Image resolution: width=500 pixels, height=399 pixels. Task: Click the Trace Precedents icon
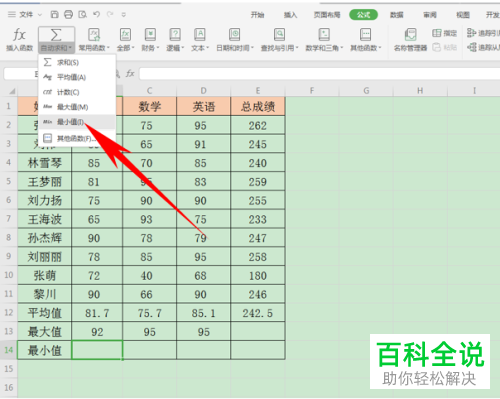pos(472,33)
